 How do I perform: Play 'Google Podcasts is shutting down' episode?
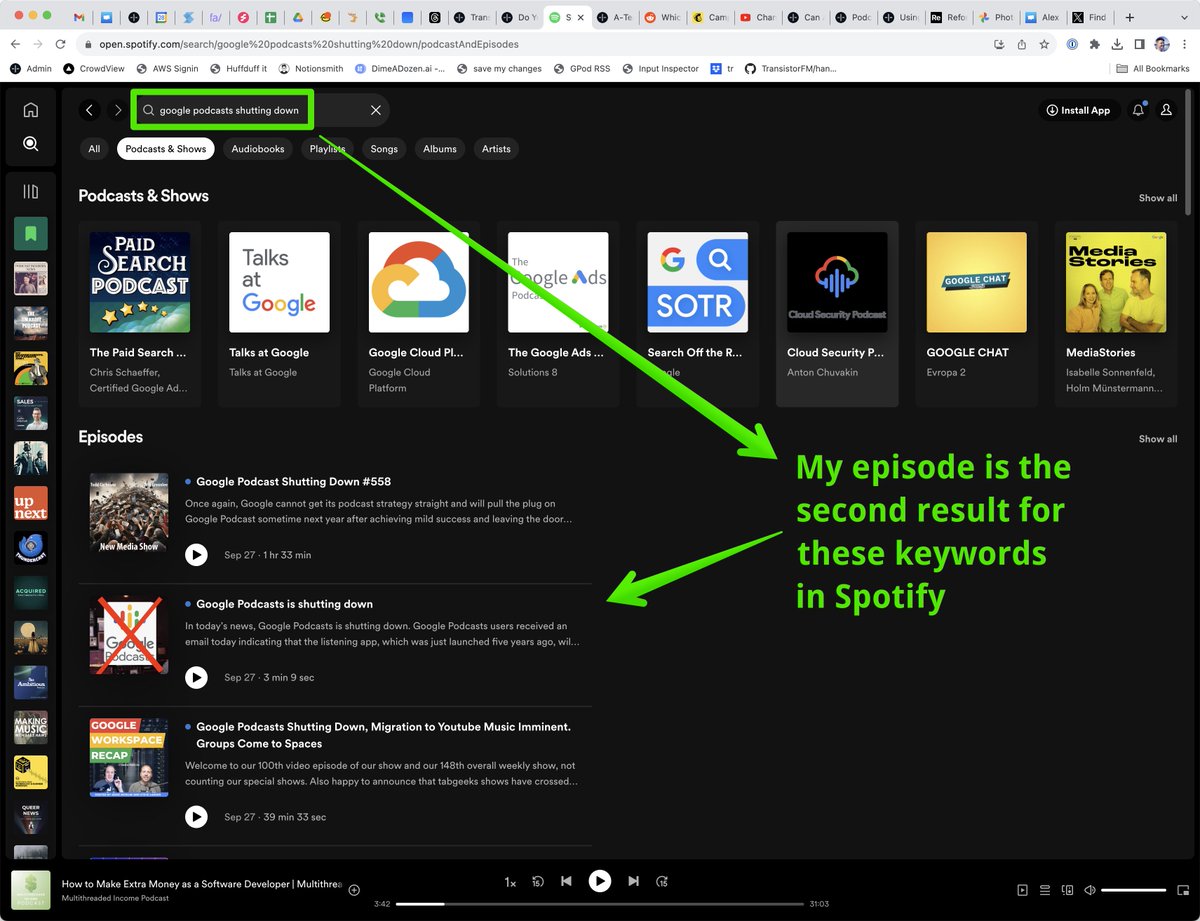click(x=196, y=677)
